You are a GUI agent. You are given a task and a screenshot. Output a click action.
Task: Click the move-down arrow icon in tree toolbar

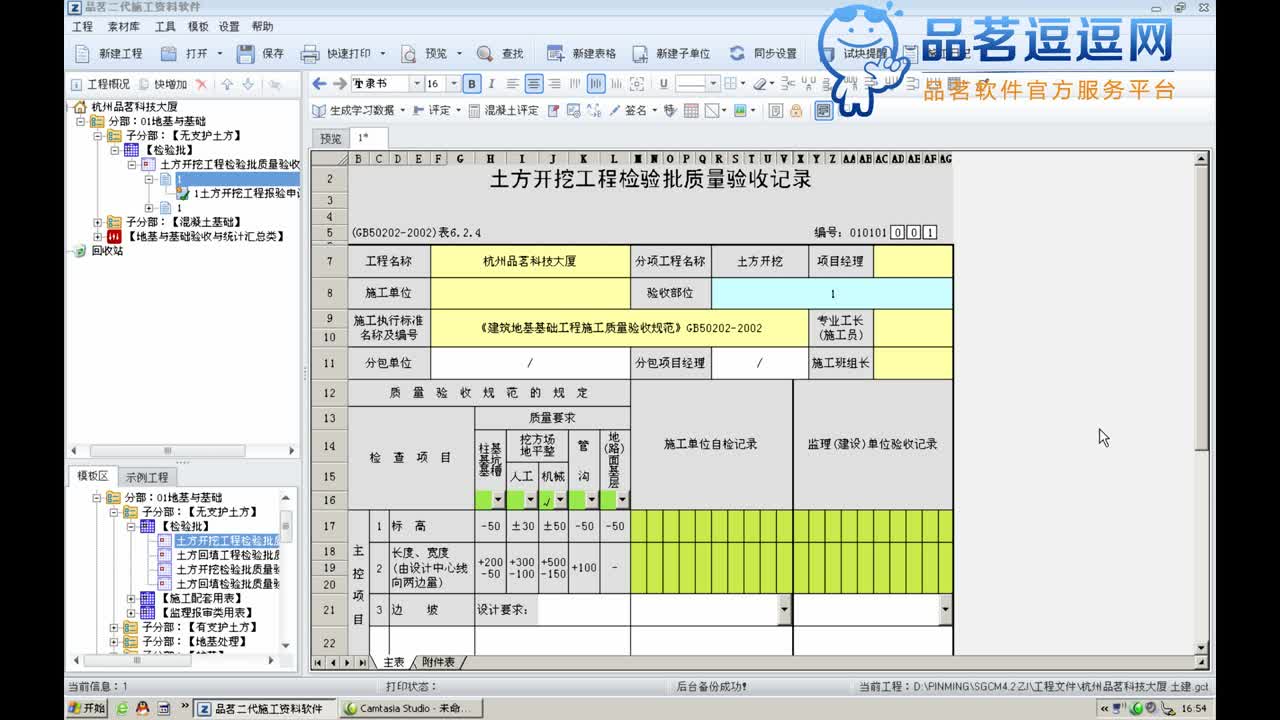coord(248,85)
